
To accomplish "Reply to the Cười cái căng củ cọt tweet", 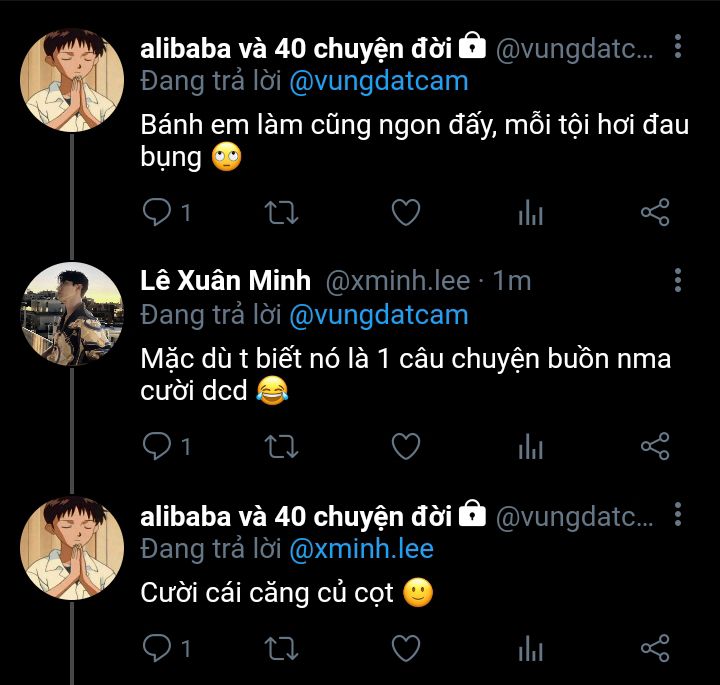I will (157, 649).
